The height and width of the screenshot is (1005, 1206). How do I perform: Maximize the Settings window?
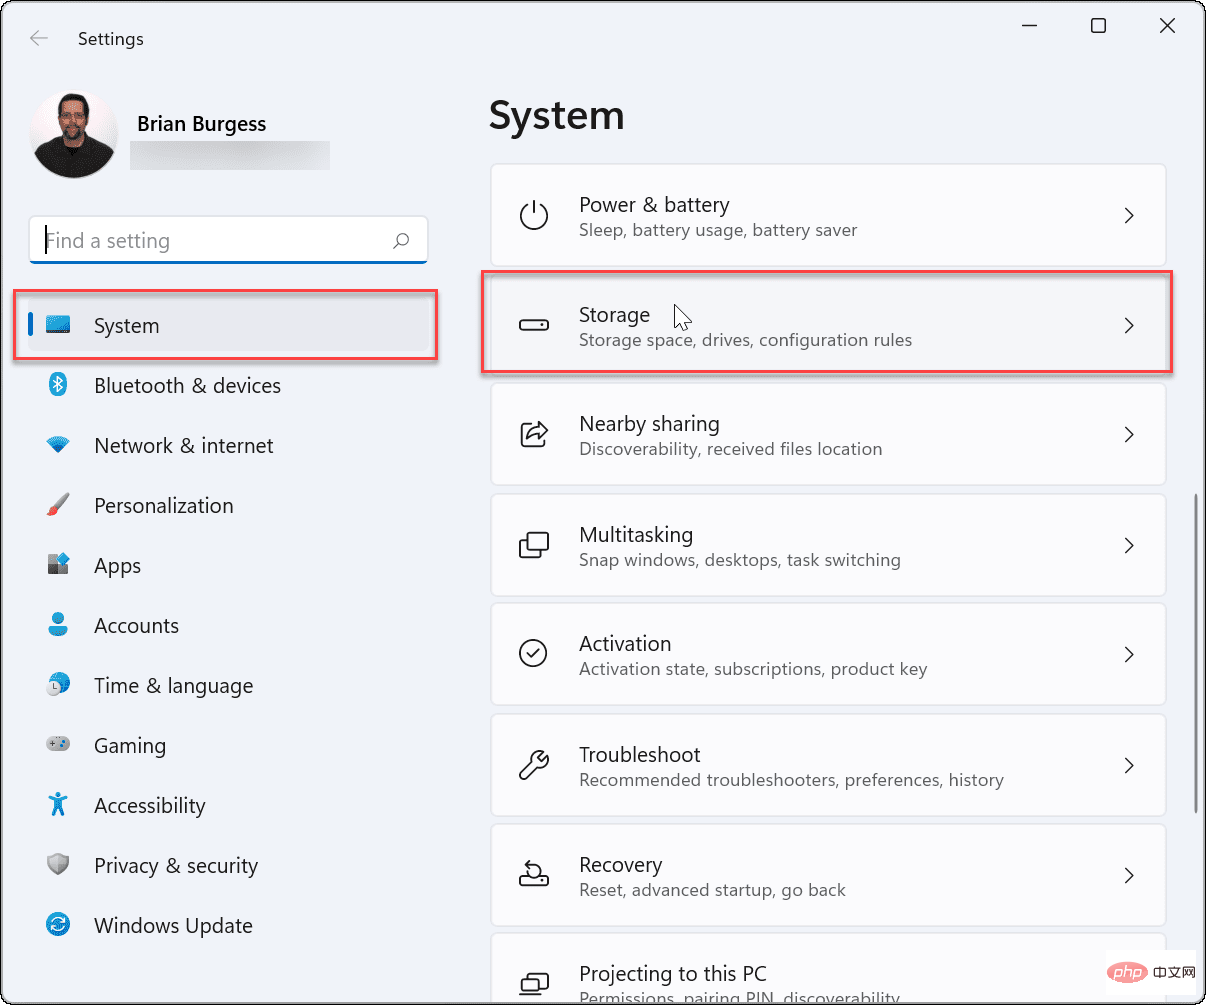pos(1098,26)
